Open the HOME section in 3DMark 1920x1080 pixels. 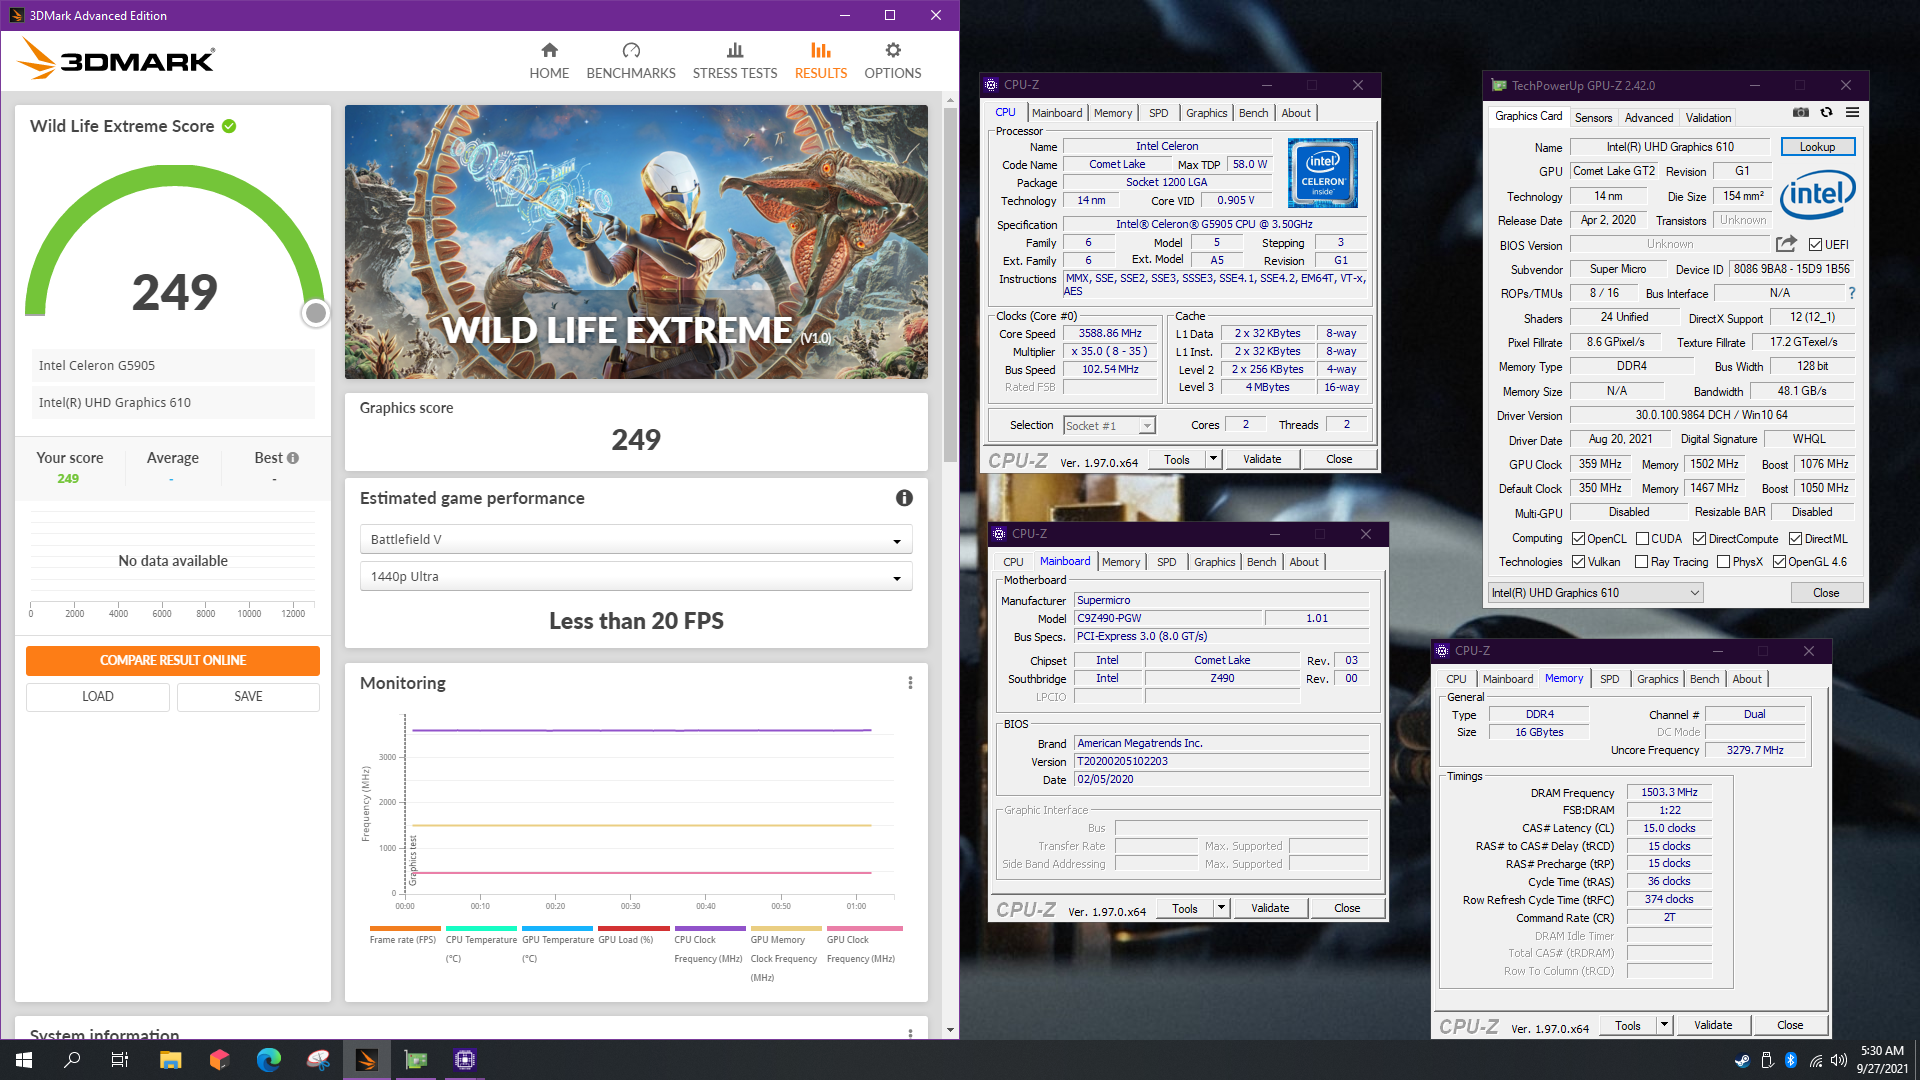(549, 61)
